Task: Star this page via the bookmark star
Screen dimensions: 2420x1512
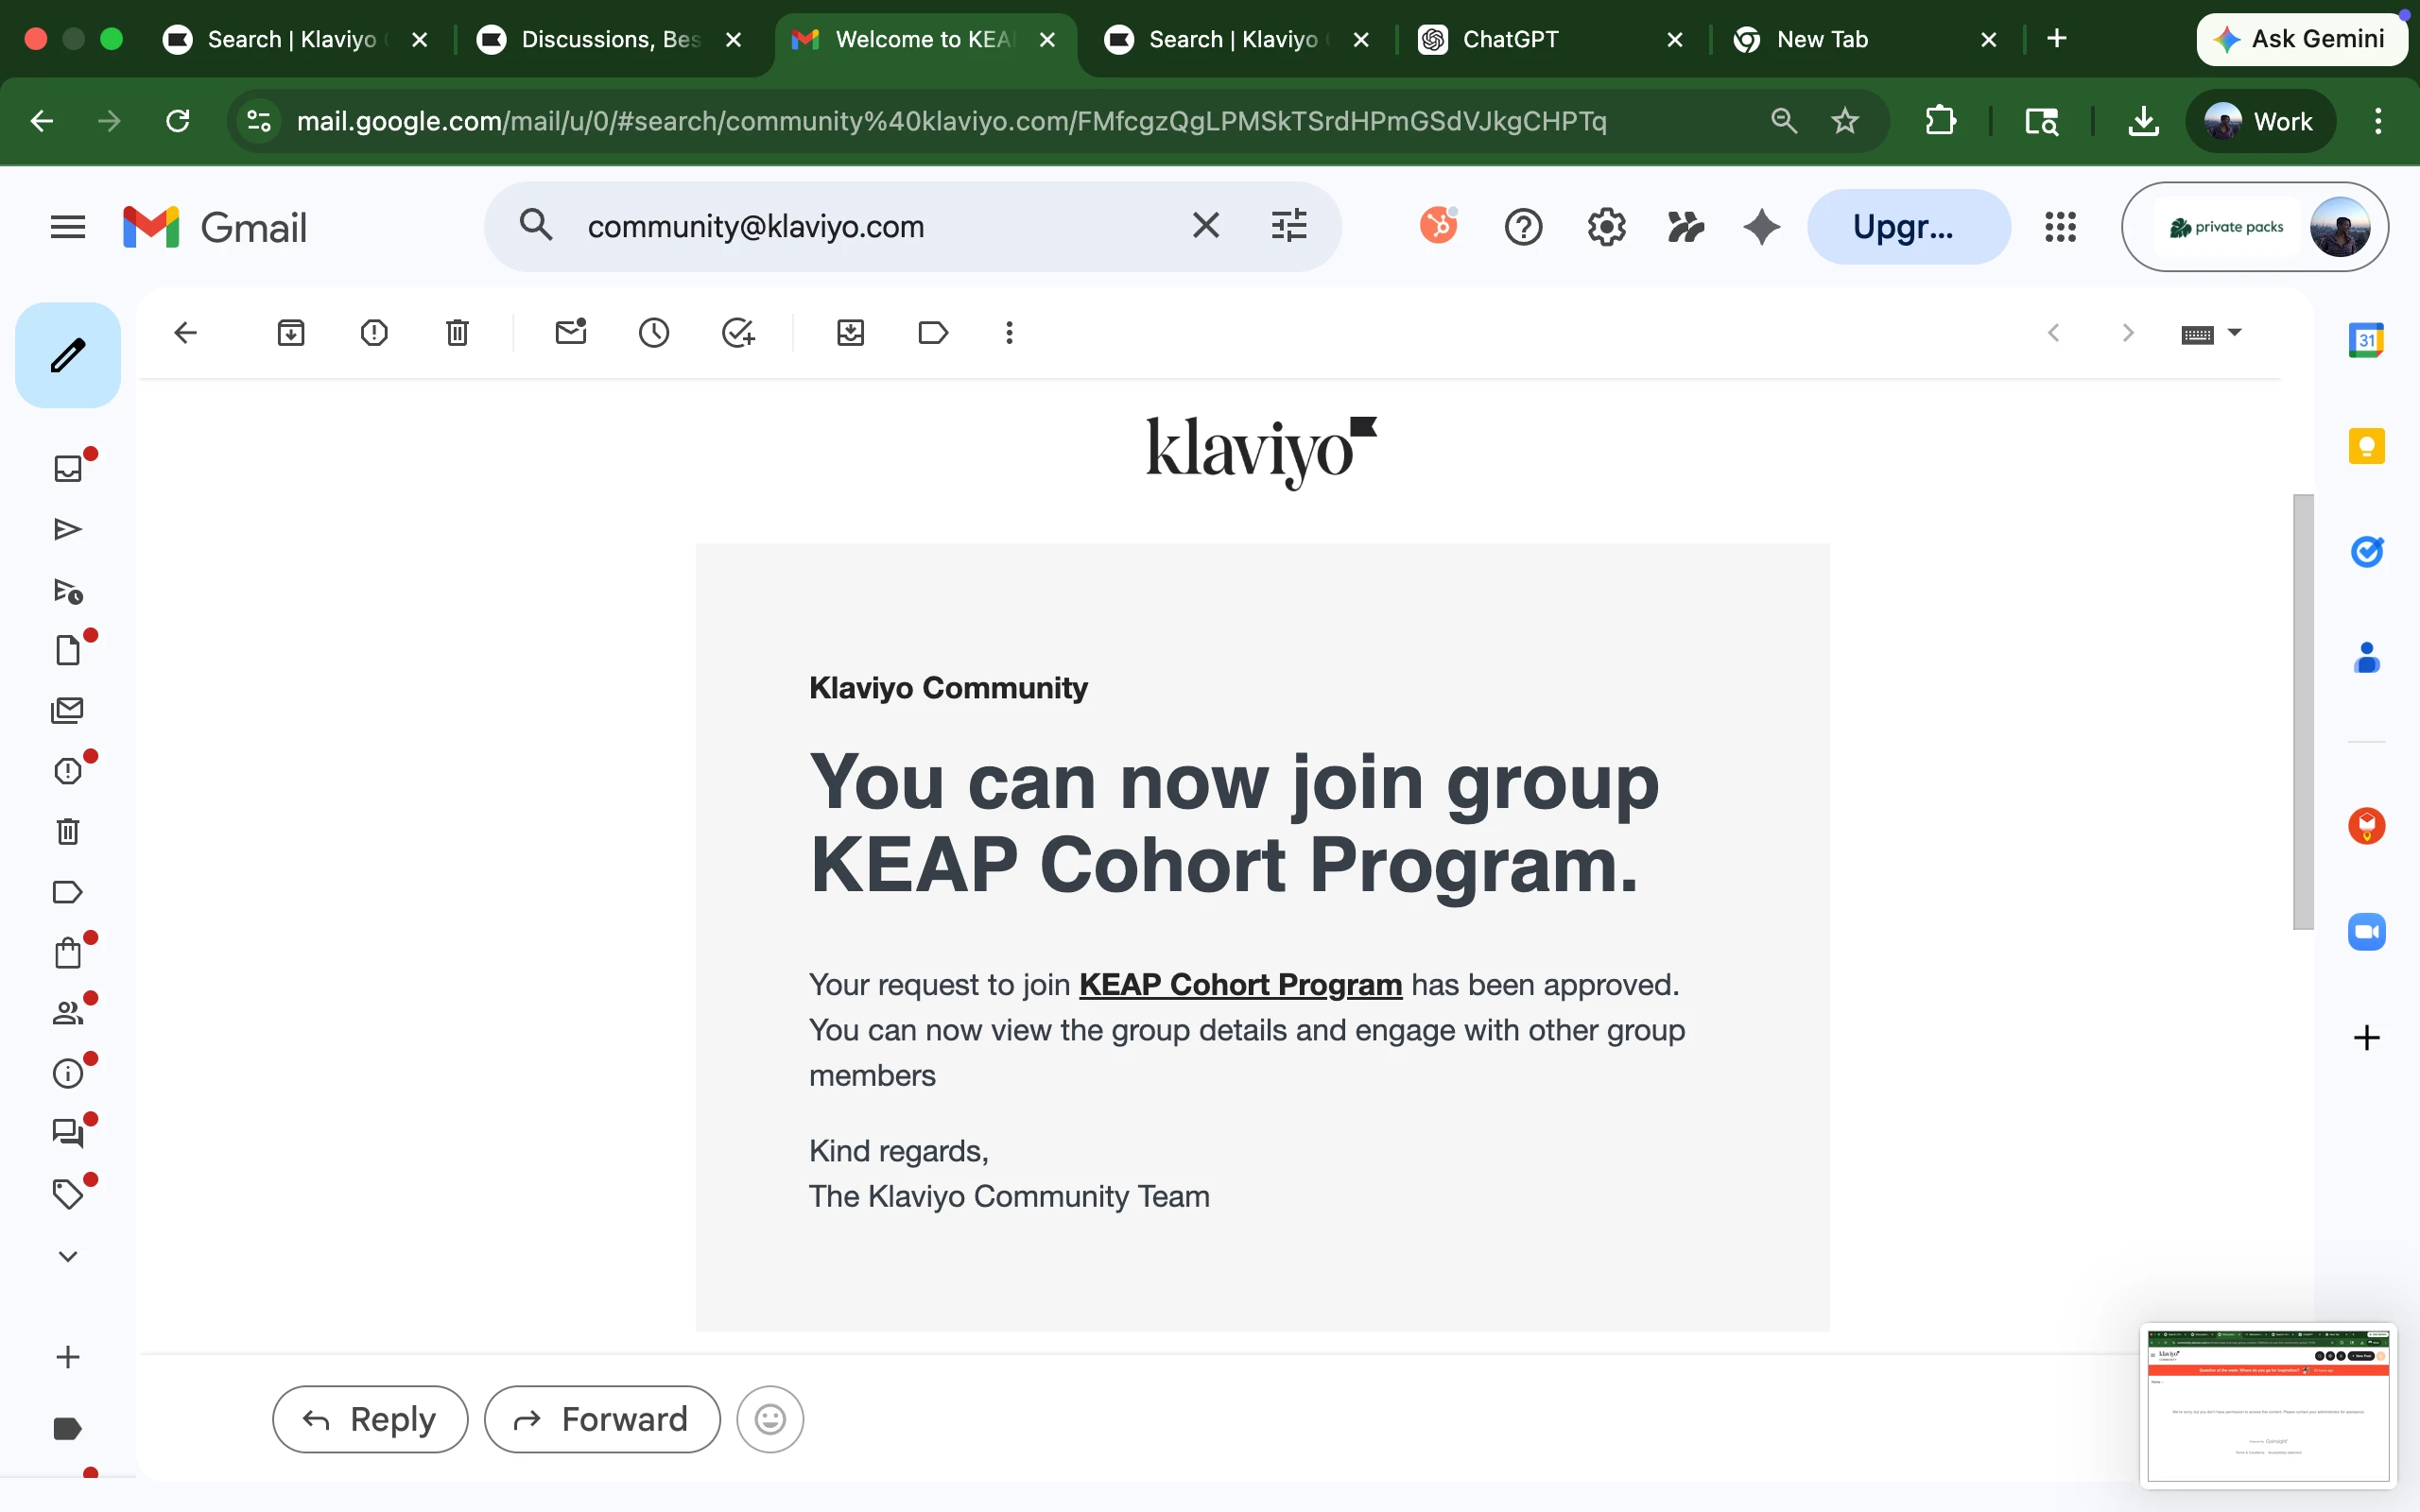Action: pos(1845,121)
